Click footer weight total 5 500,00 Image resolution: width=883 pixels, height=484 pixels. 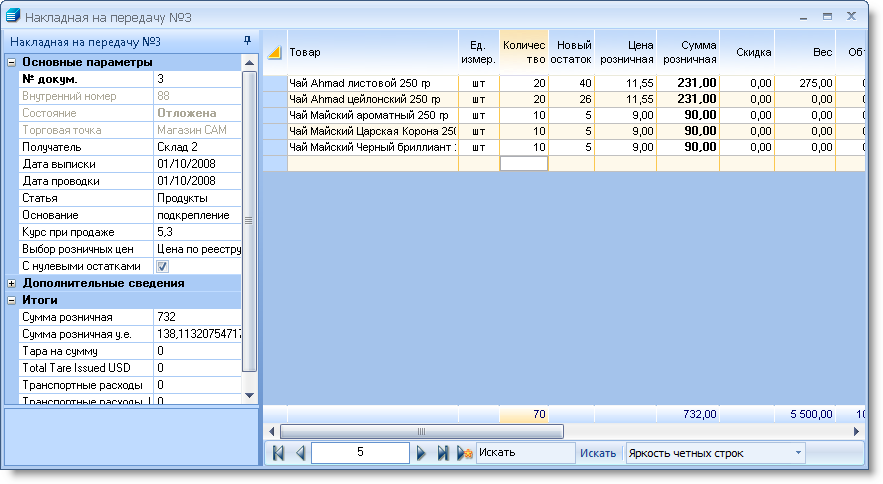805,414
